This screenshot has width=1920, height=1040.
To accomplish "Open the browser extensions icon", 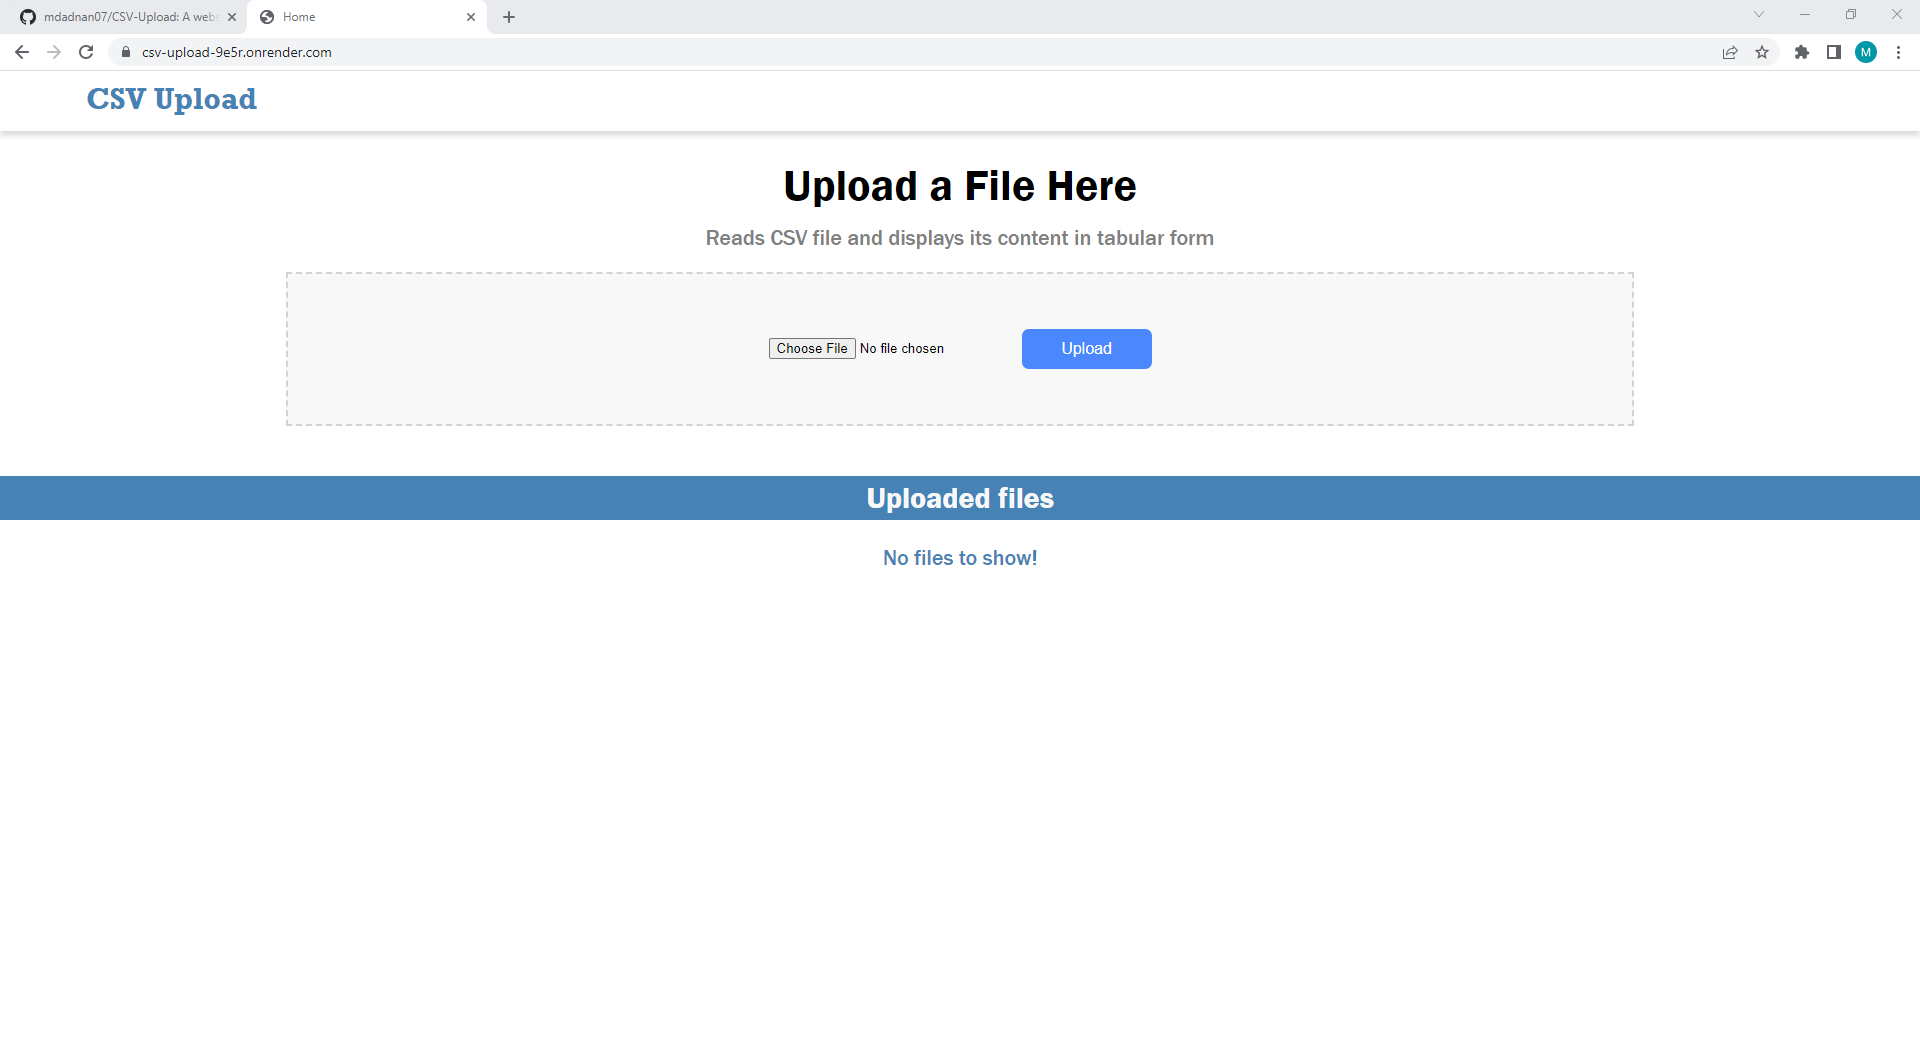I will pyautogui.click(x=1802, y=52).
